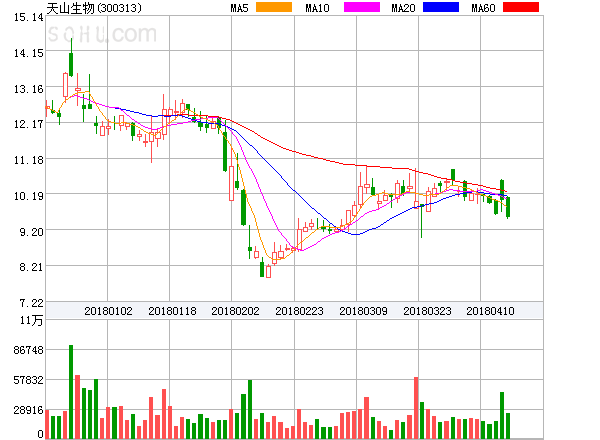This screenshot has width=600, height=440.
Task: Click the 14.15 price axis label
Action: click(x=29, y=53)
